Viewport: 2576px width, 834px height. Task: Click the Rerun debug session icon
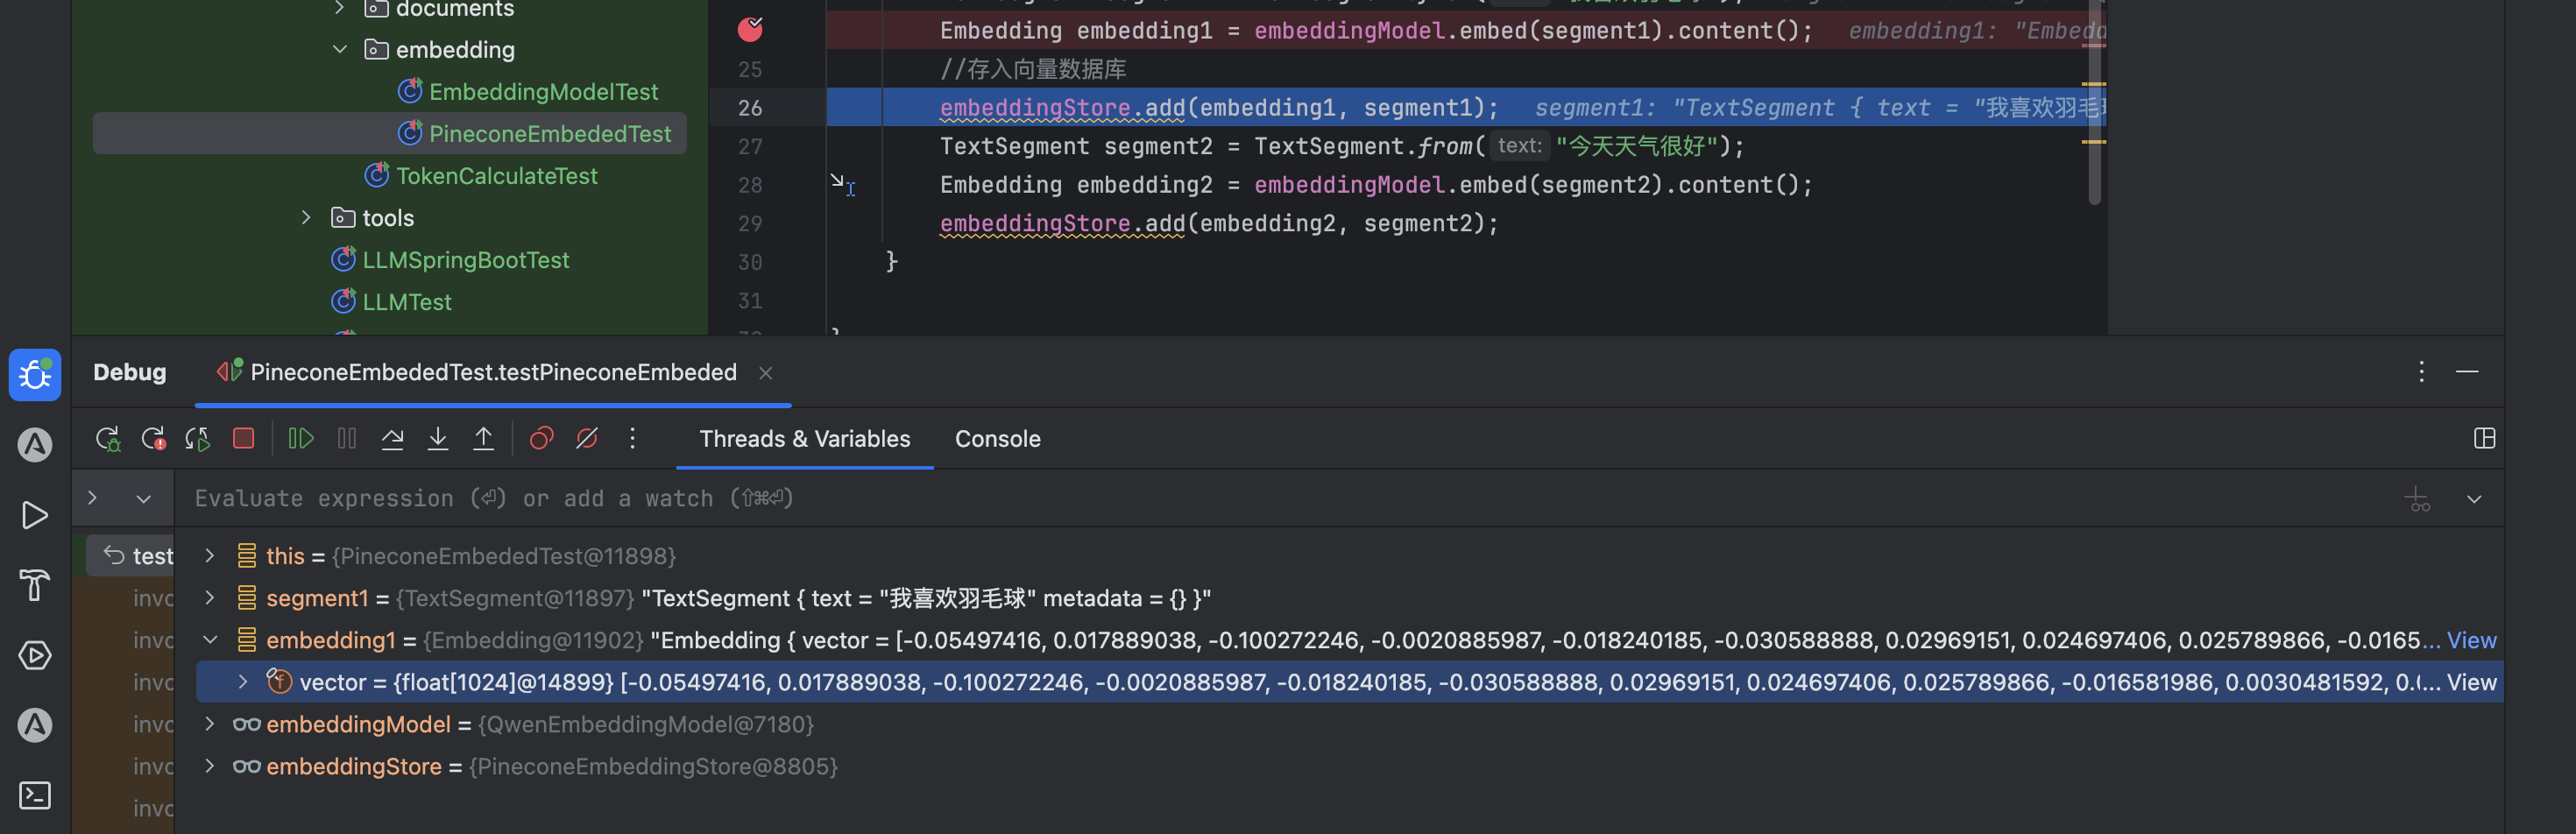[x=108, y=439]
